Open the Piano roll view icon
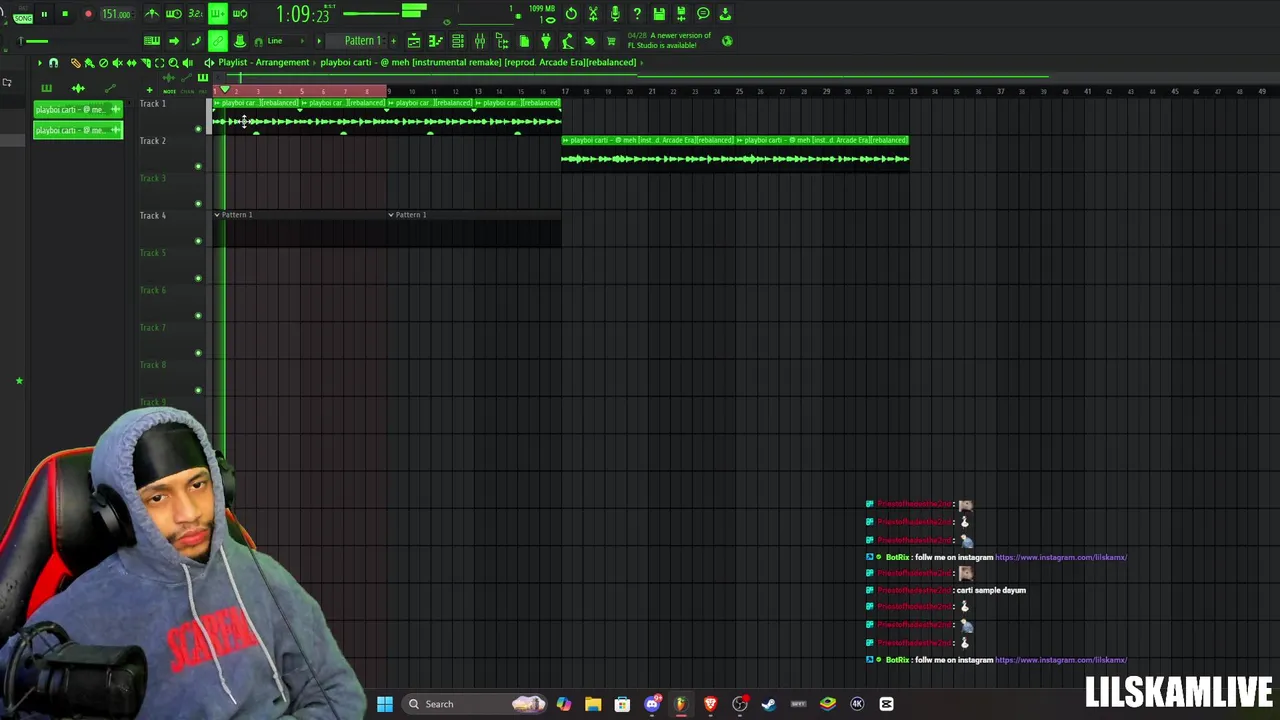1280x720 pixels. point(436,41)
